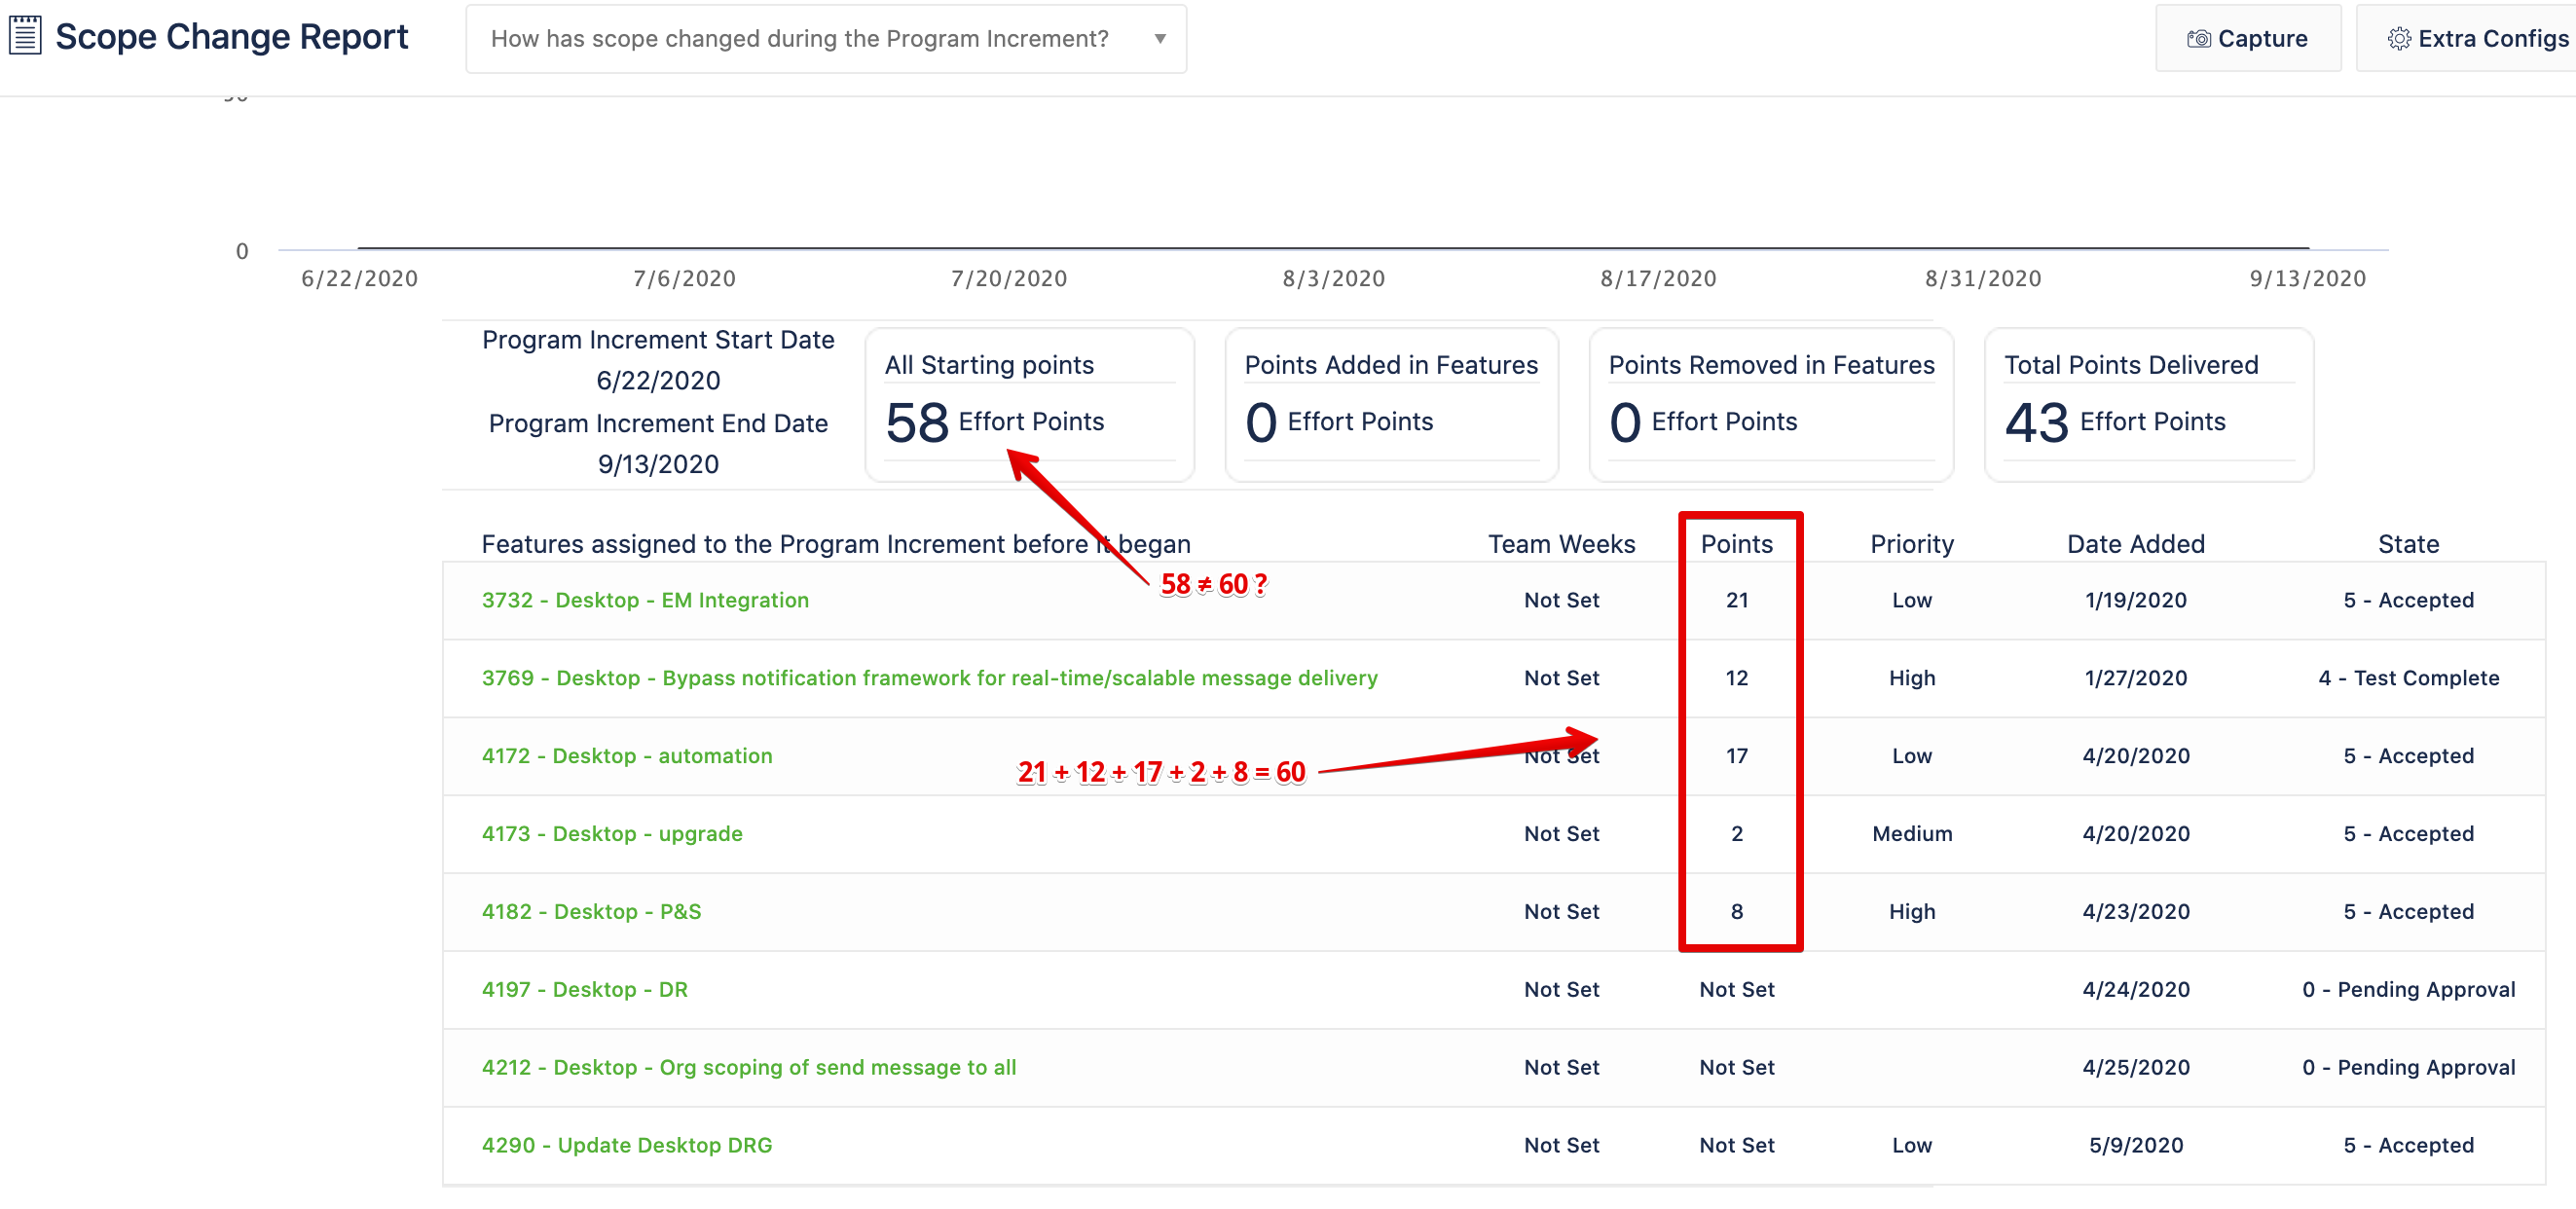Select feature 4197 - Desktop - DR

click(x=584, y=989)
